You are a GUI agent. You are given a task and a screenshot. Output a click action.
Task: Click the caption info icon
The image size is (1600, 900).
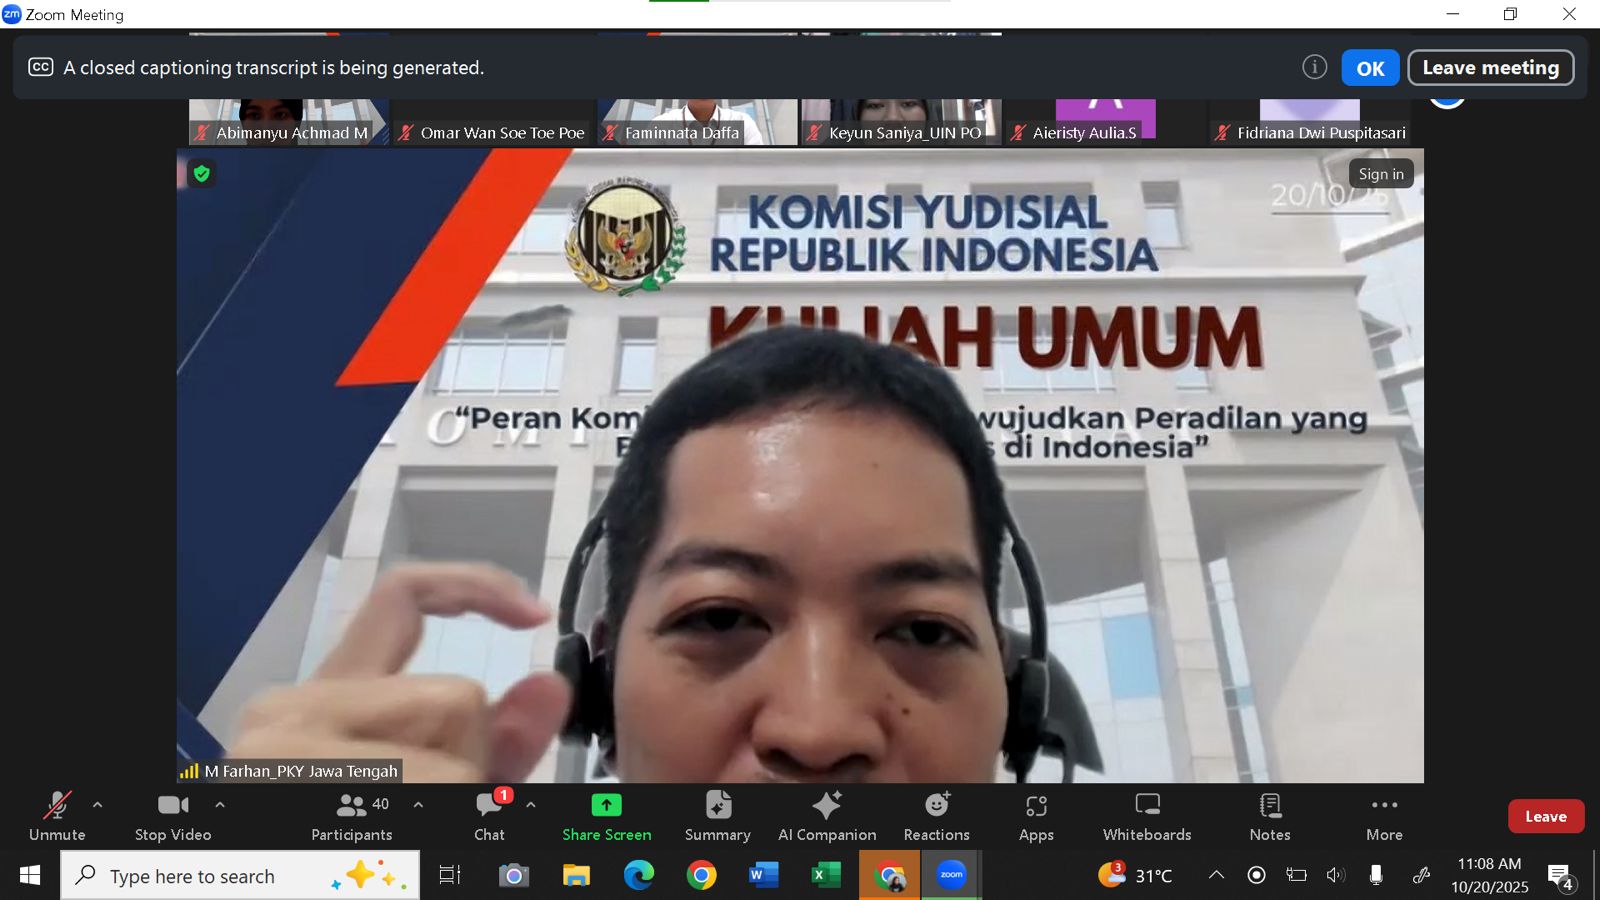1314,67
